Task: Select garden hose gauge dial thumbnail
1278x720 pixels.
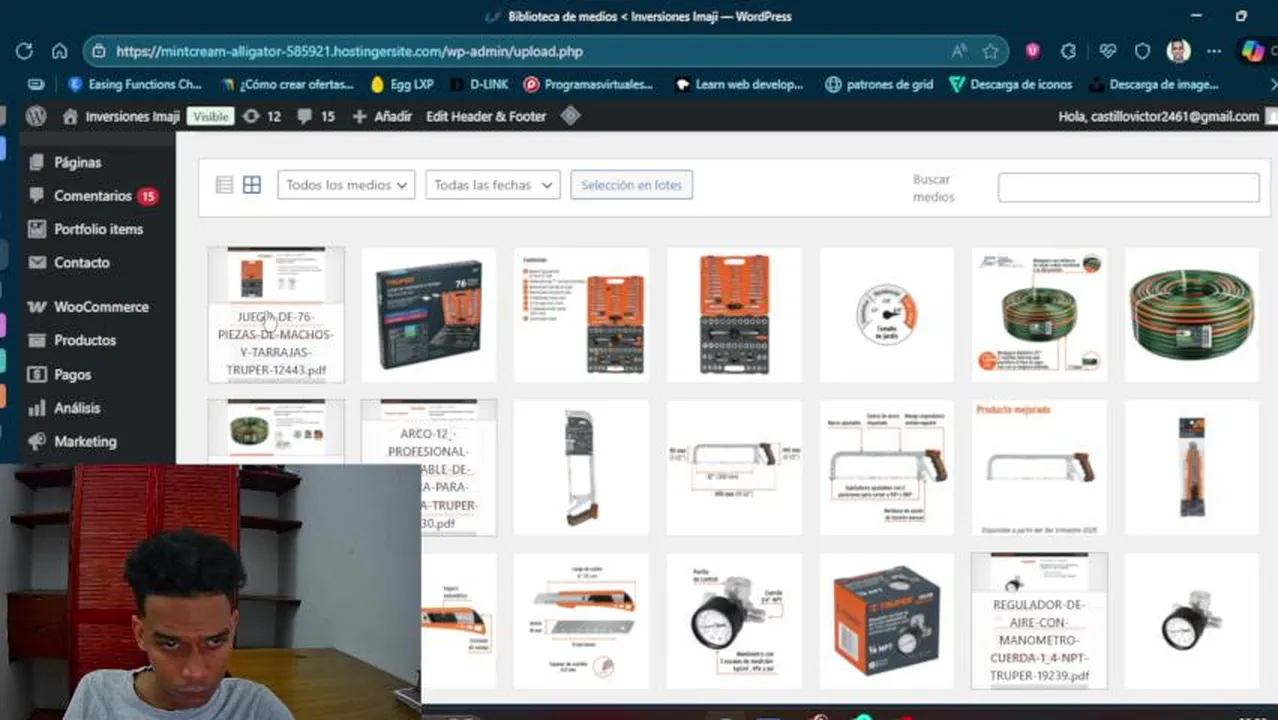Action: click(887, 315)
